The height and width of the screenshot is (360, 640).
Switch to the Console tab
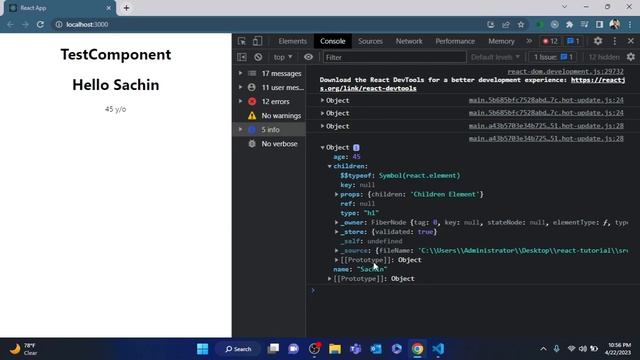coord(333,41)
